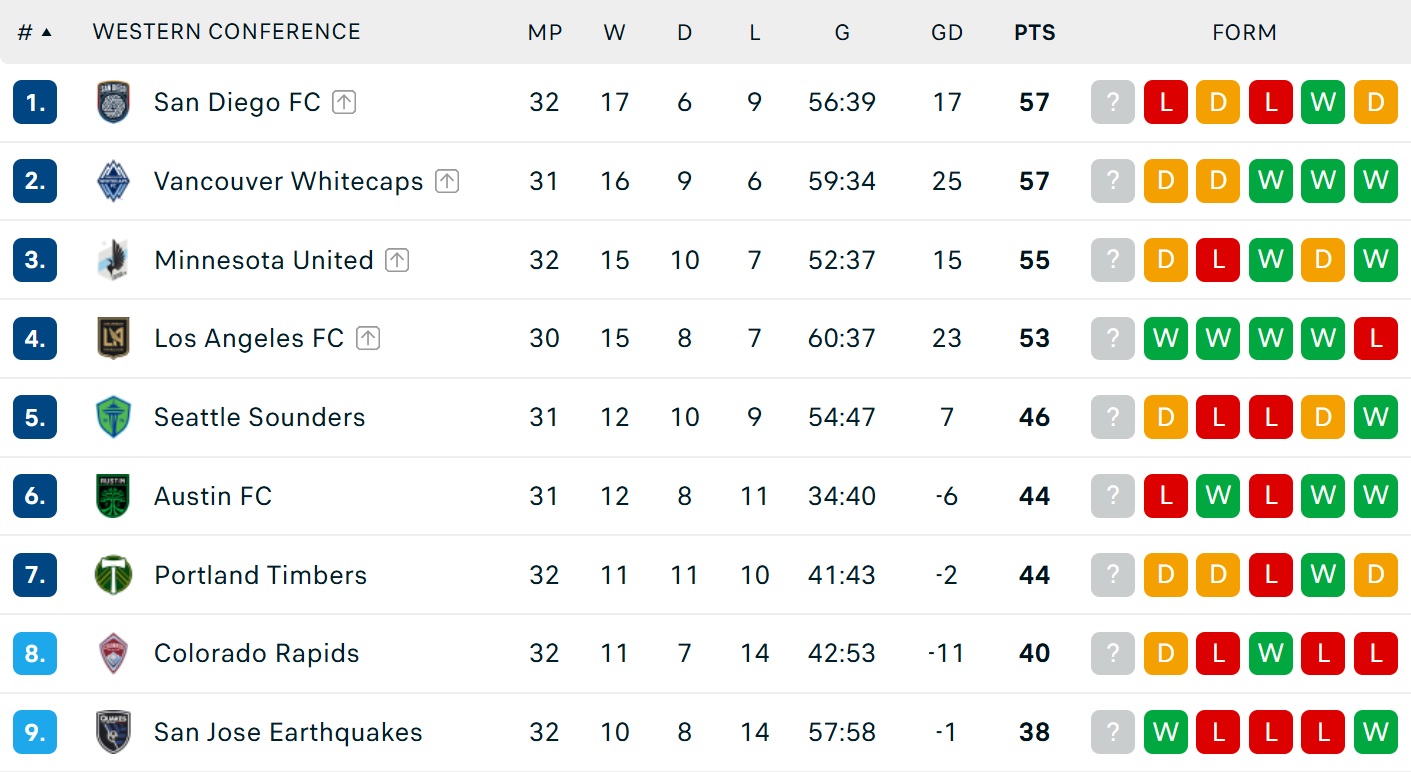Click the Minnesota United loon logo
Viewport: 1411px width, 772px height.
pyautogui.click(x=113, y=260)
